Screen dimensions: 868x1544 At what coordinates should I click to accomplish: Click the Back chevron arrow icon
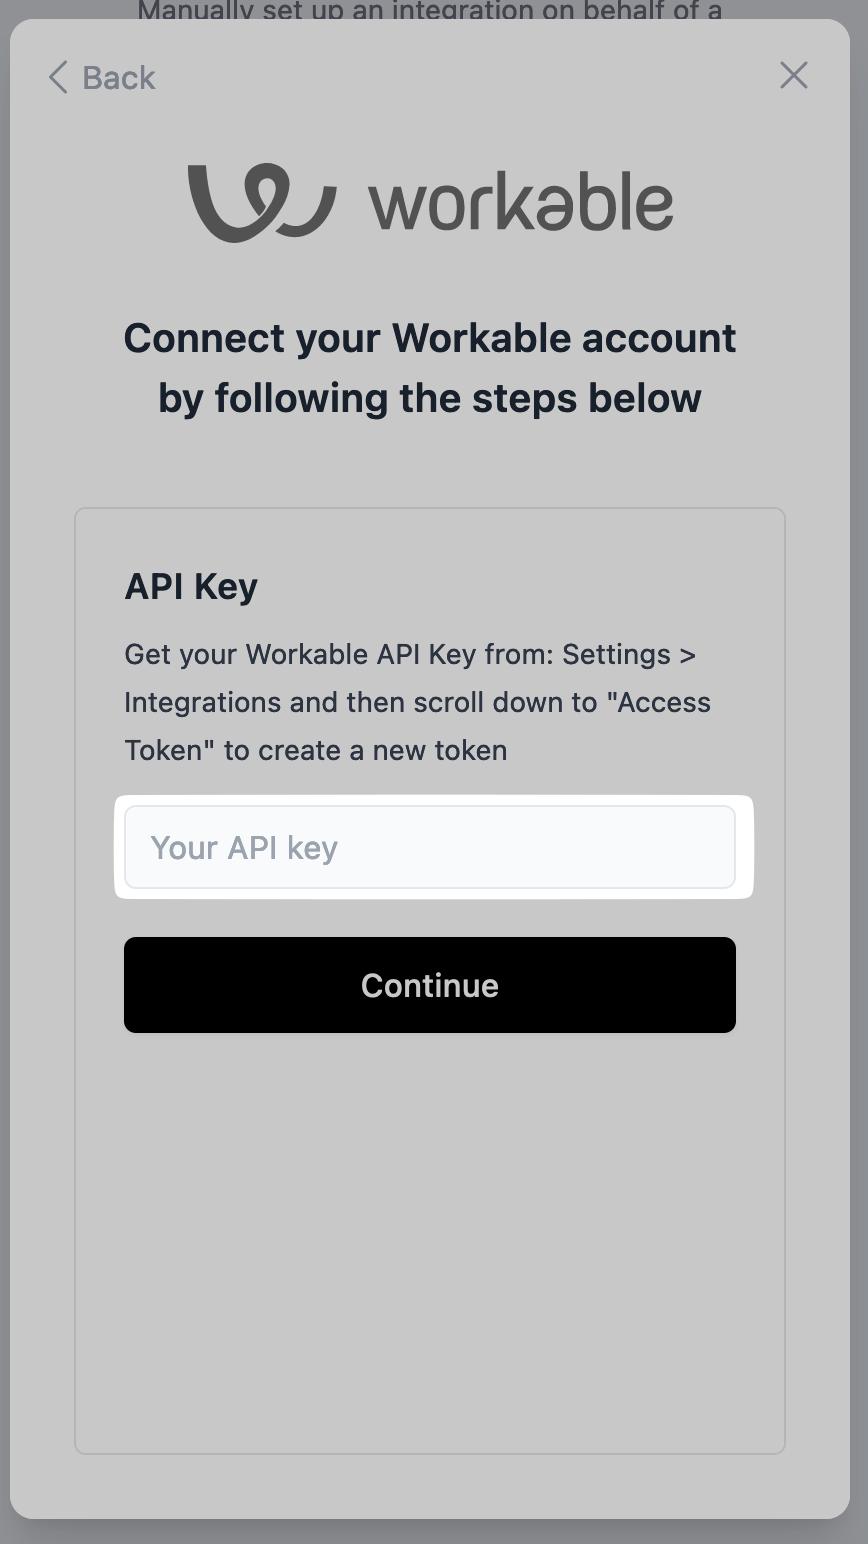[58, 77]
